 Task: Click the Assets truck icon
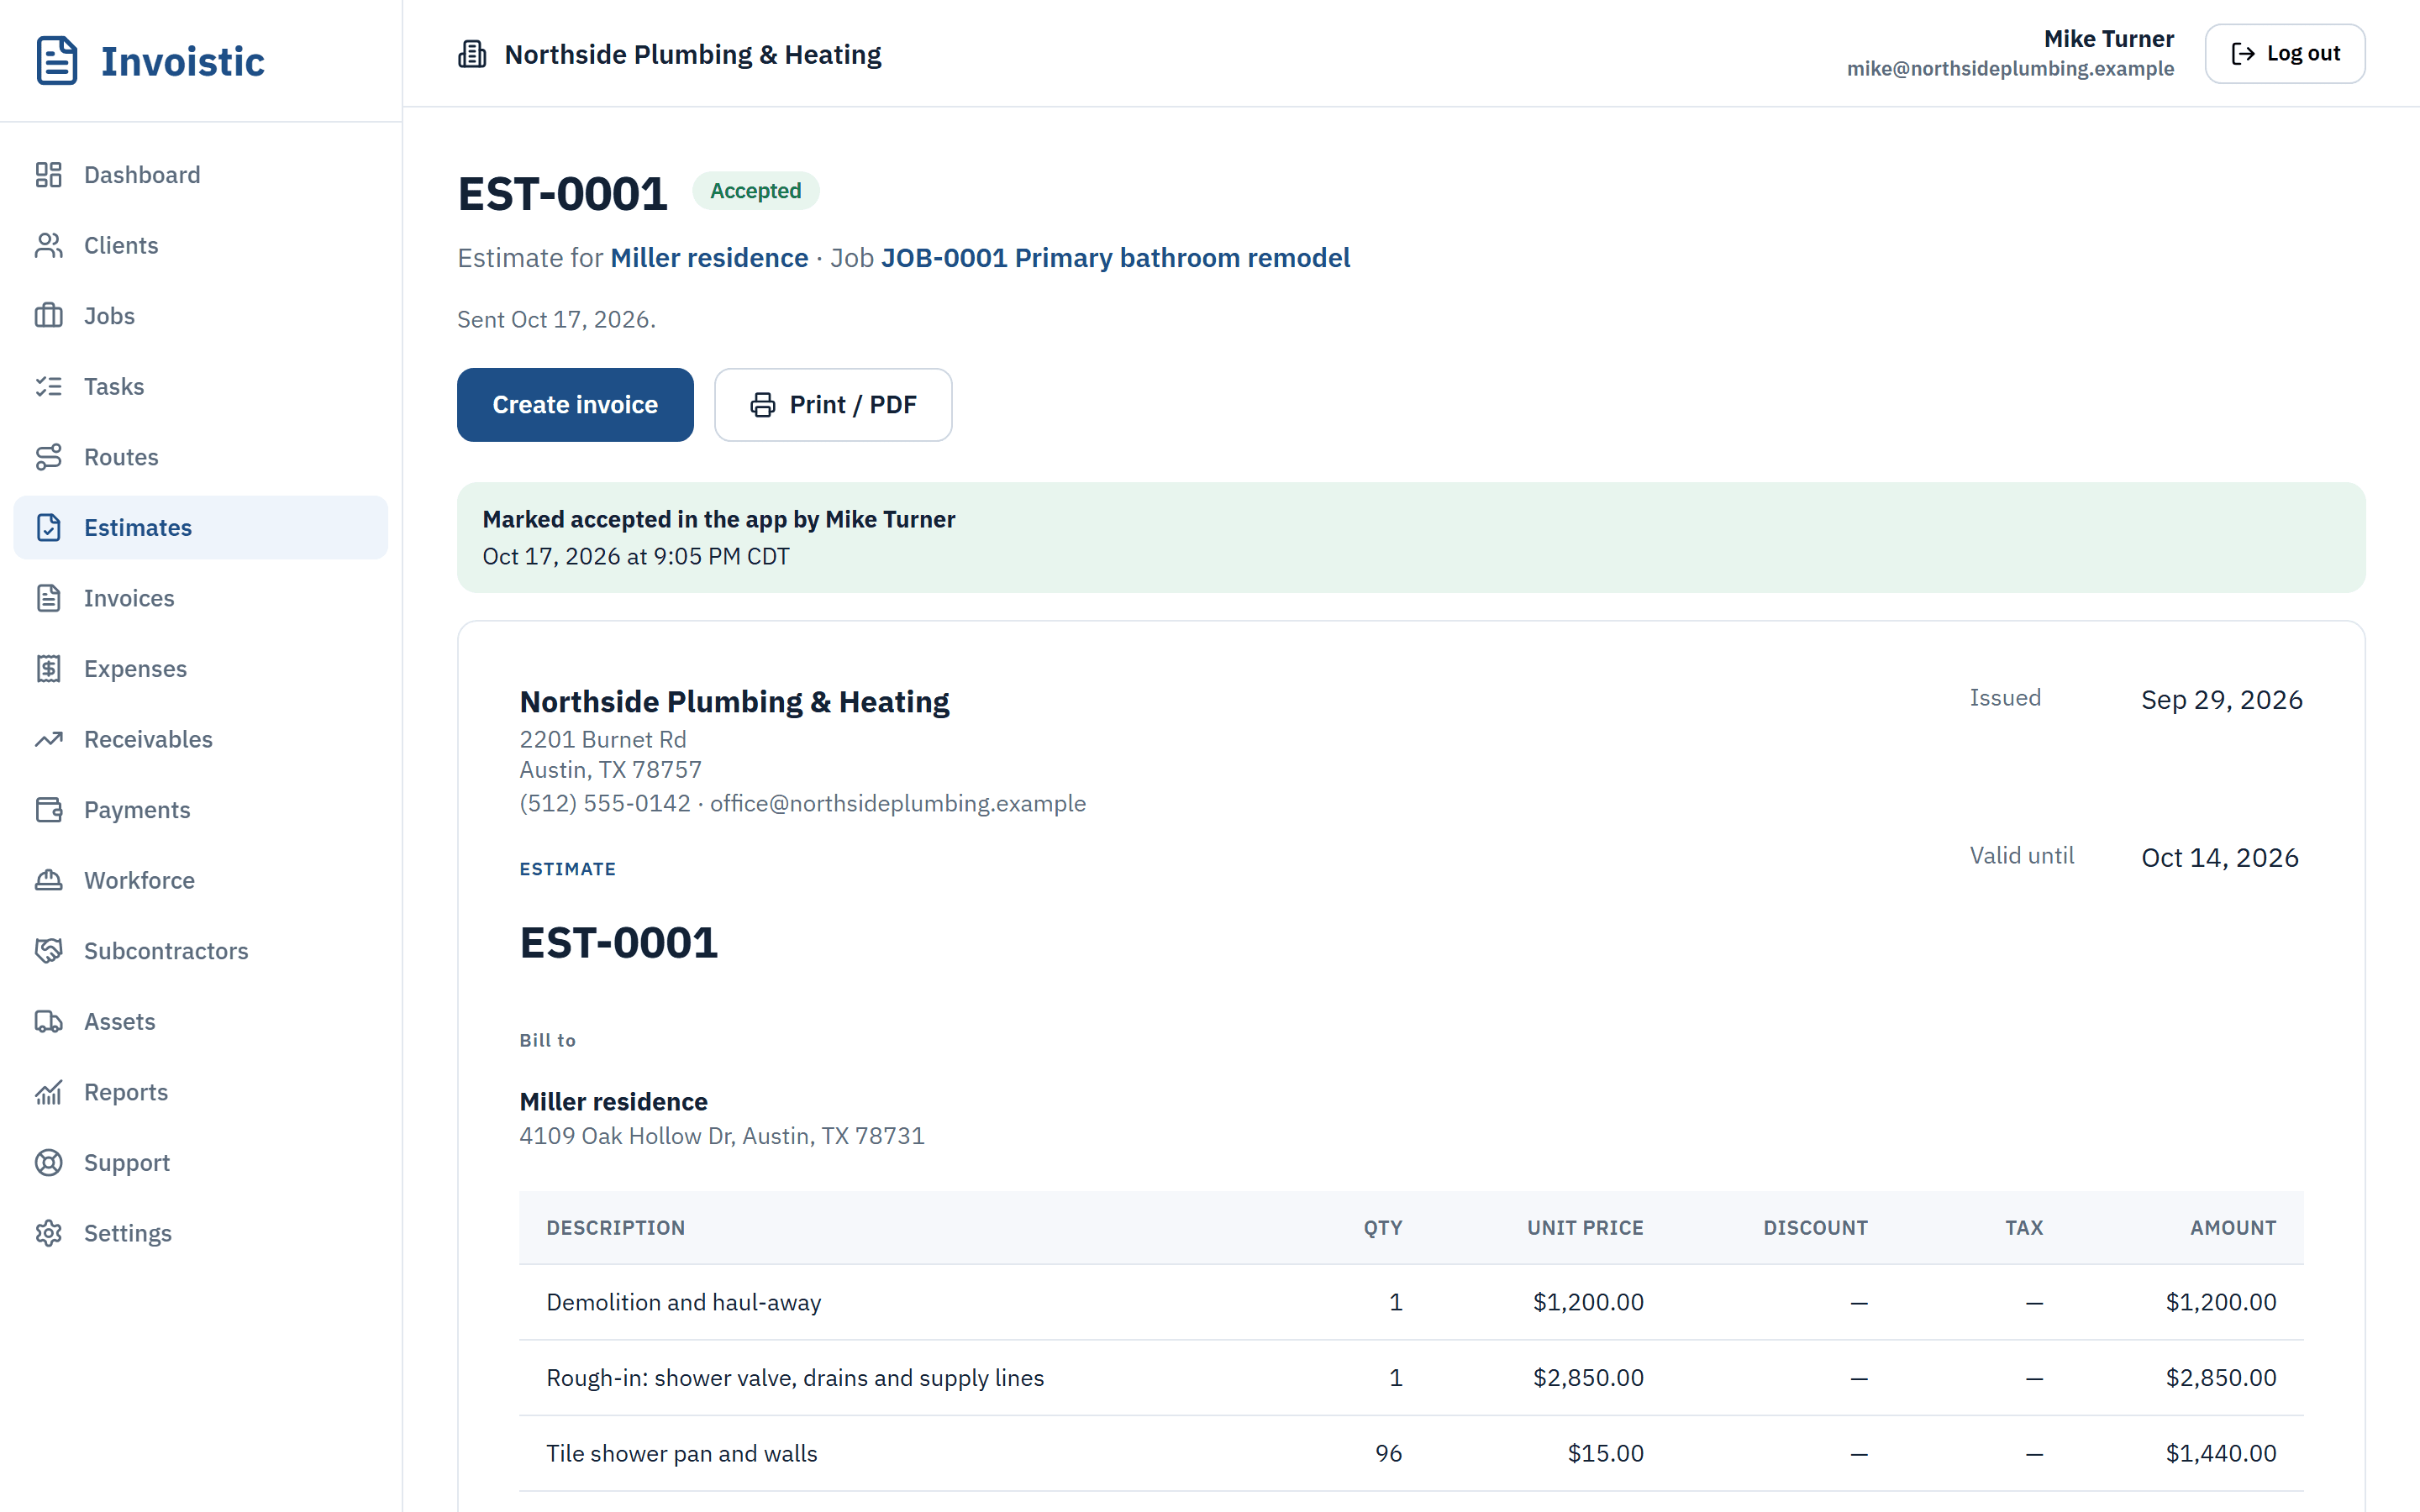(49, 1021)
